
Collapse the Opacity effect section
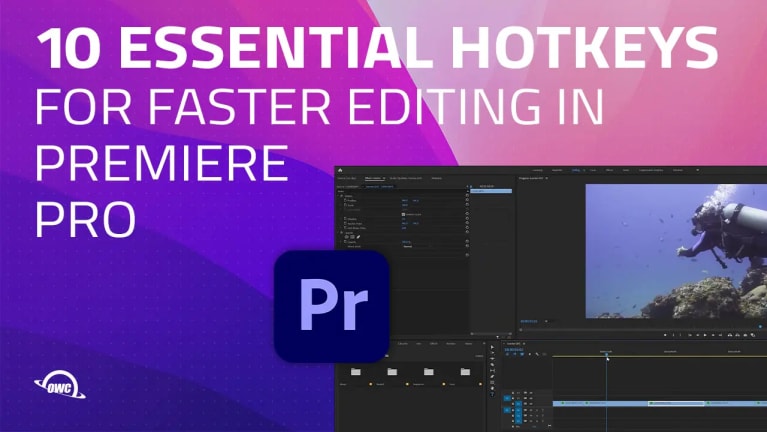[338, 233]
